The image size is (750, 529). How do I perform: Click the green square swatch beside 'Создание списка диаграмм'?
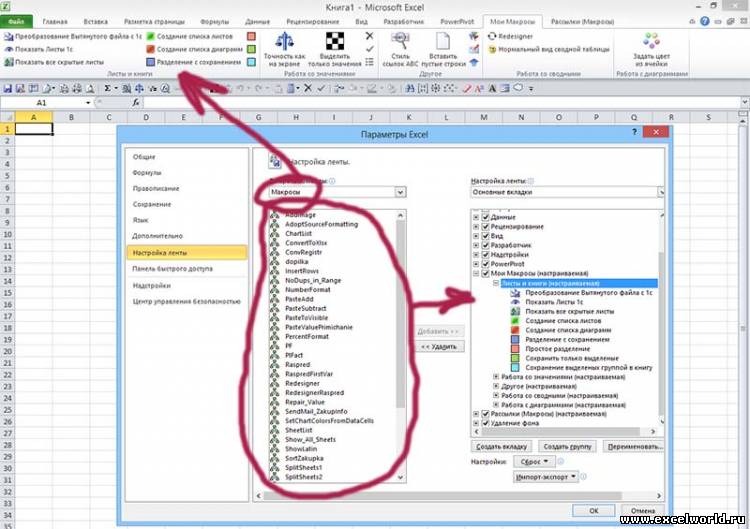(x=251, y=49)
